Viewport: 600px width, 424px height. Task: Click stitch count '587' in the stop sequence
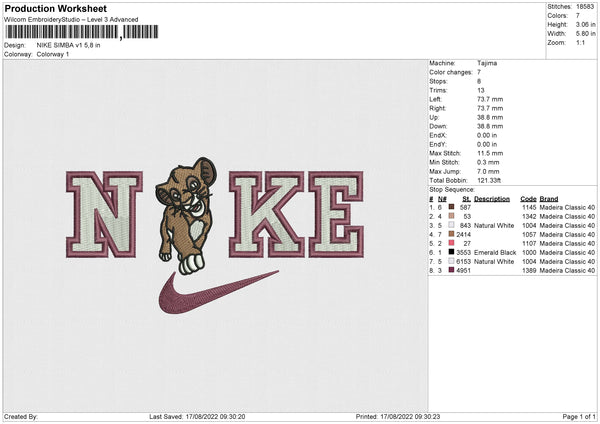(465, 207)
